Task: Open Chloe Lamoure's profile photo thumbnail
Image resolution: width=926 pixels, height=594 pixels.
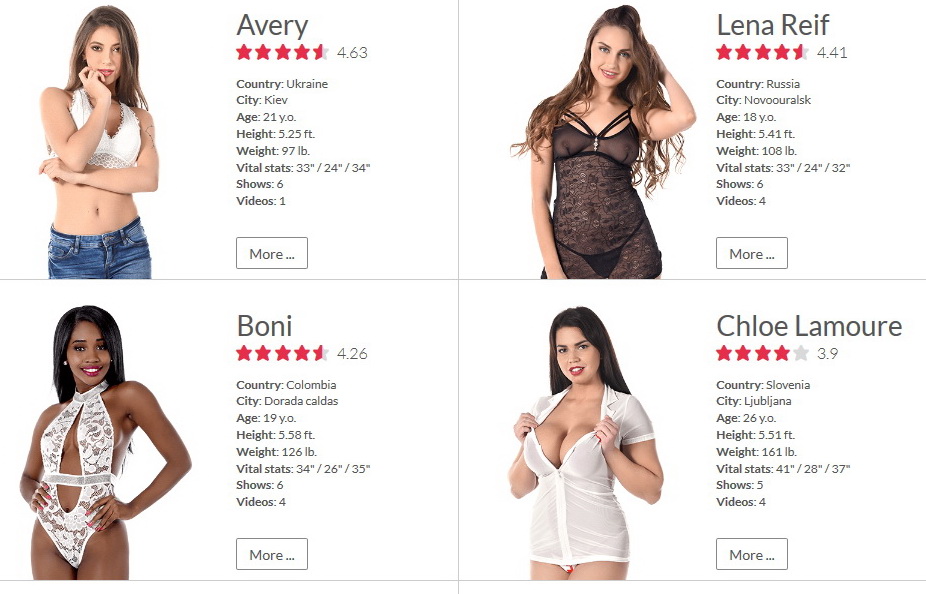Action: pyautogui.click(x=586, y=443)
